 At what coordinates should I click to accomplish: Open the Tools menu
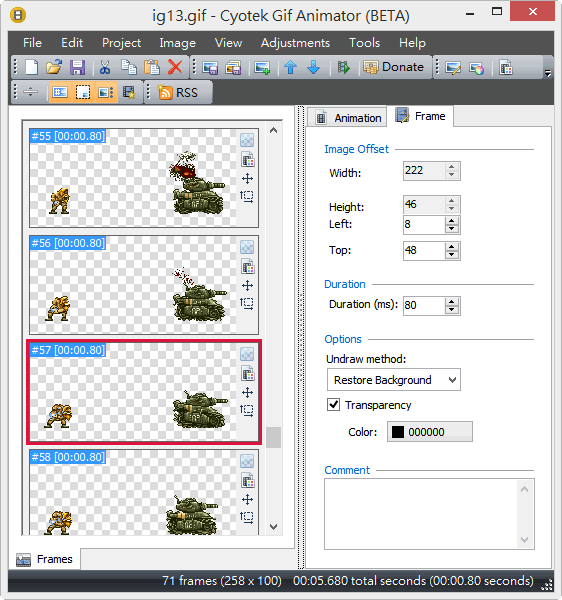(364, 43)
